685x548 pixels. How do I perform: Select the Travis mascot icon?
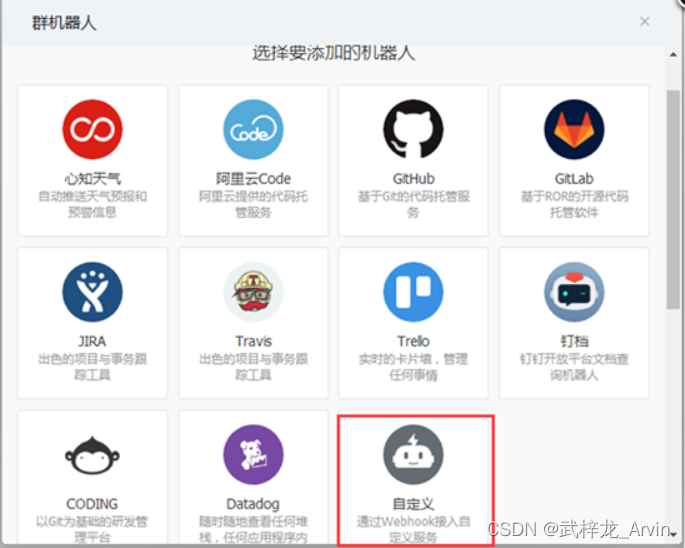coord(253,292)
